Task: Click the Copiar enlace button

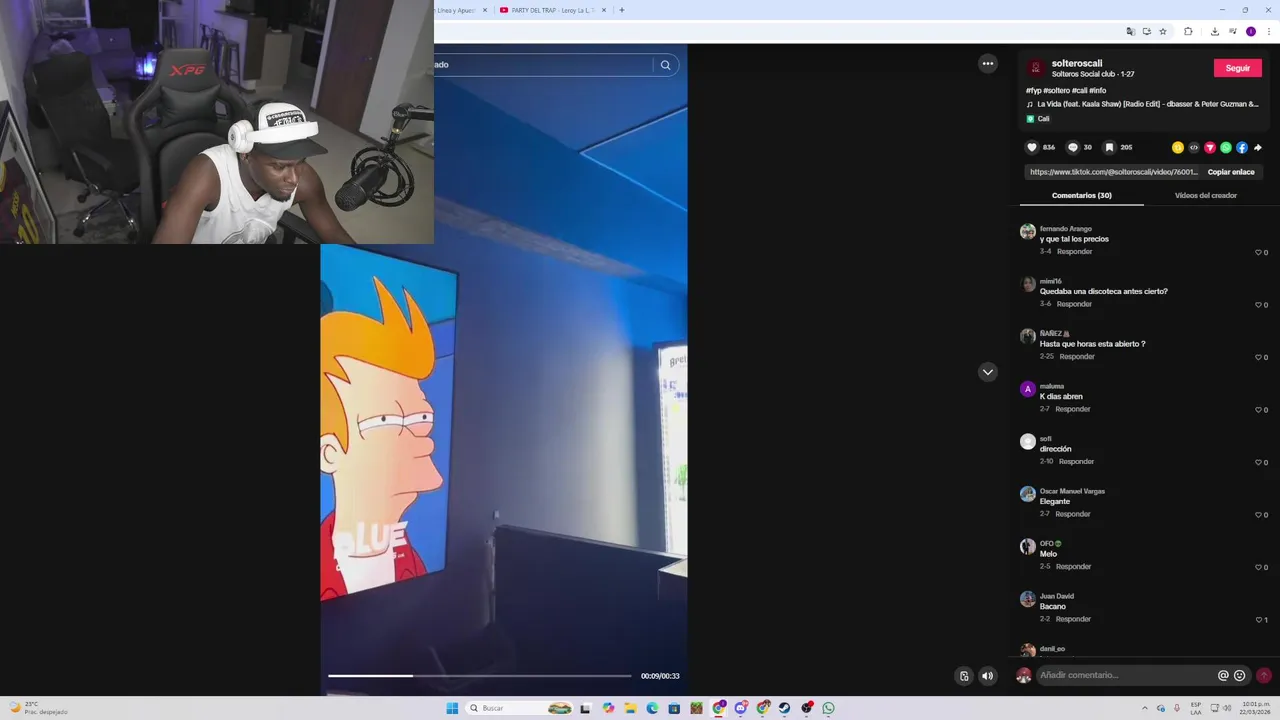Action: coord(1230,172)
